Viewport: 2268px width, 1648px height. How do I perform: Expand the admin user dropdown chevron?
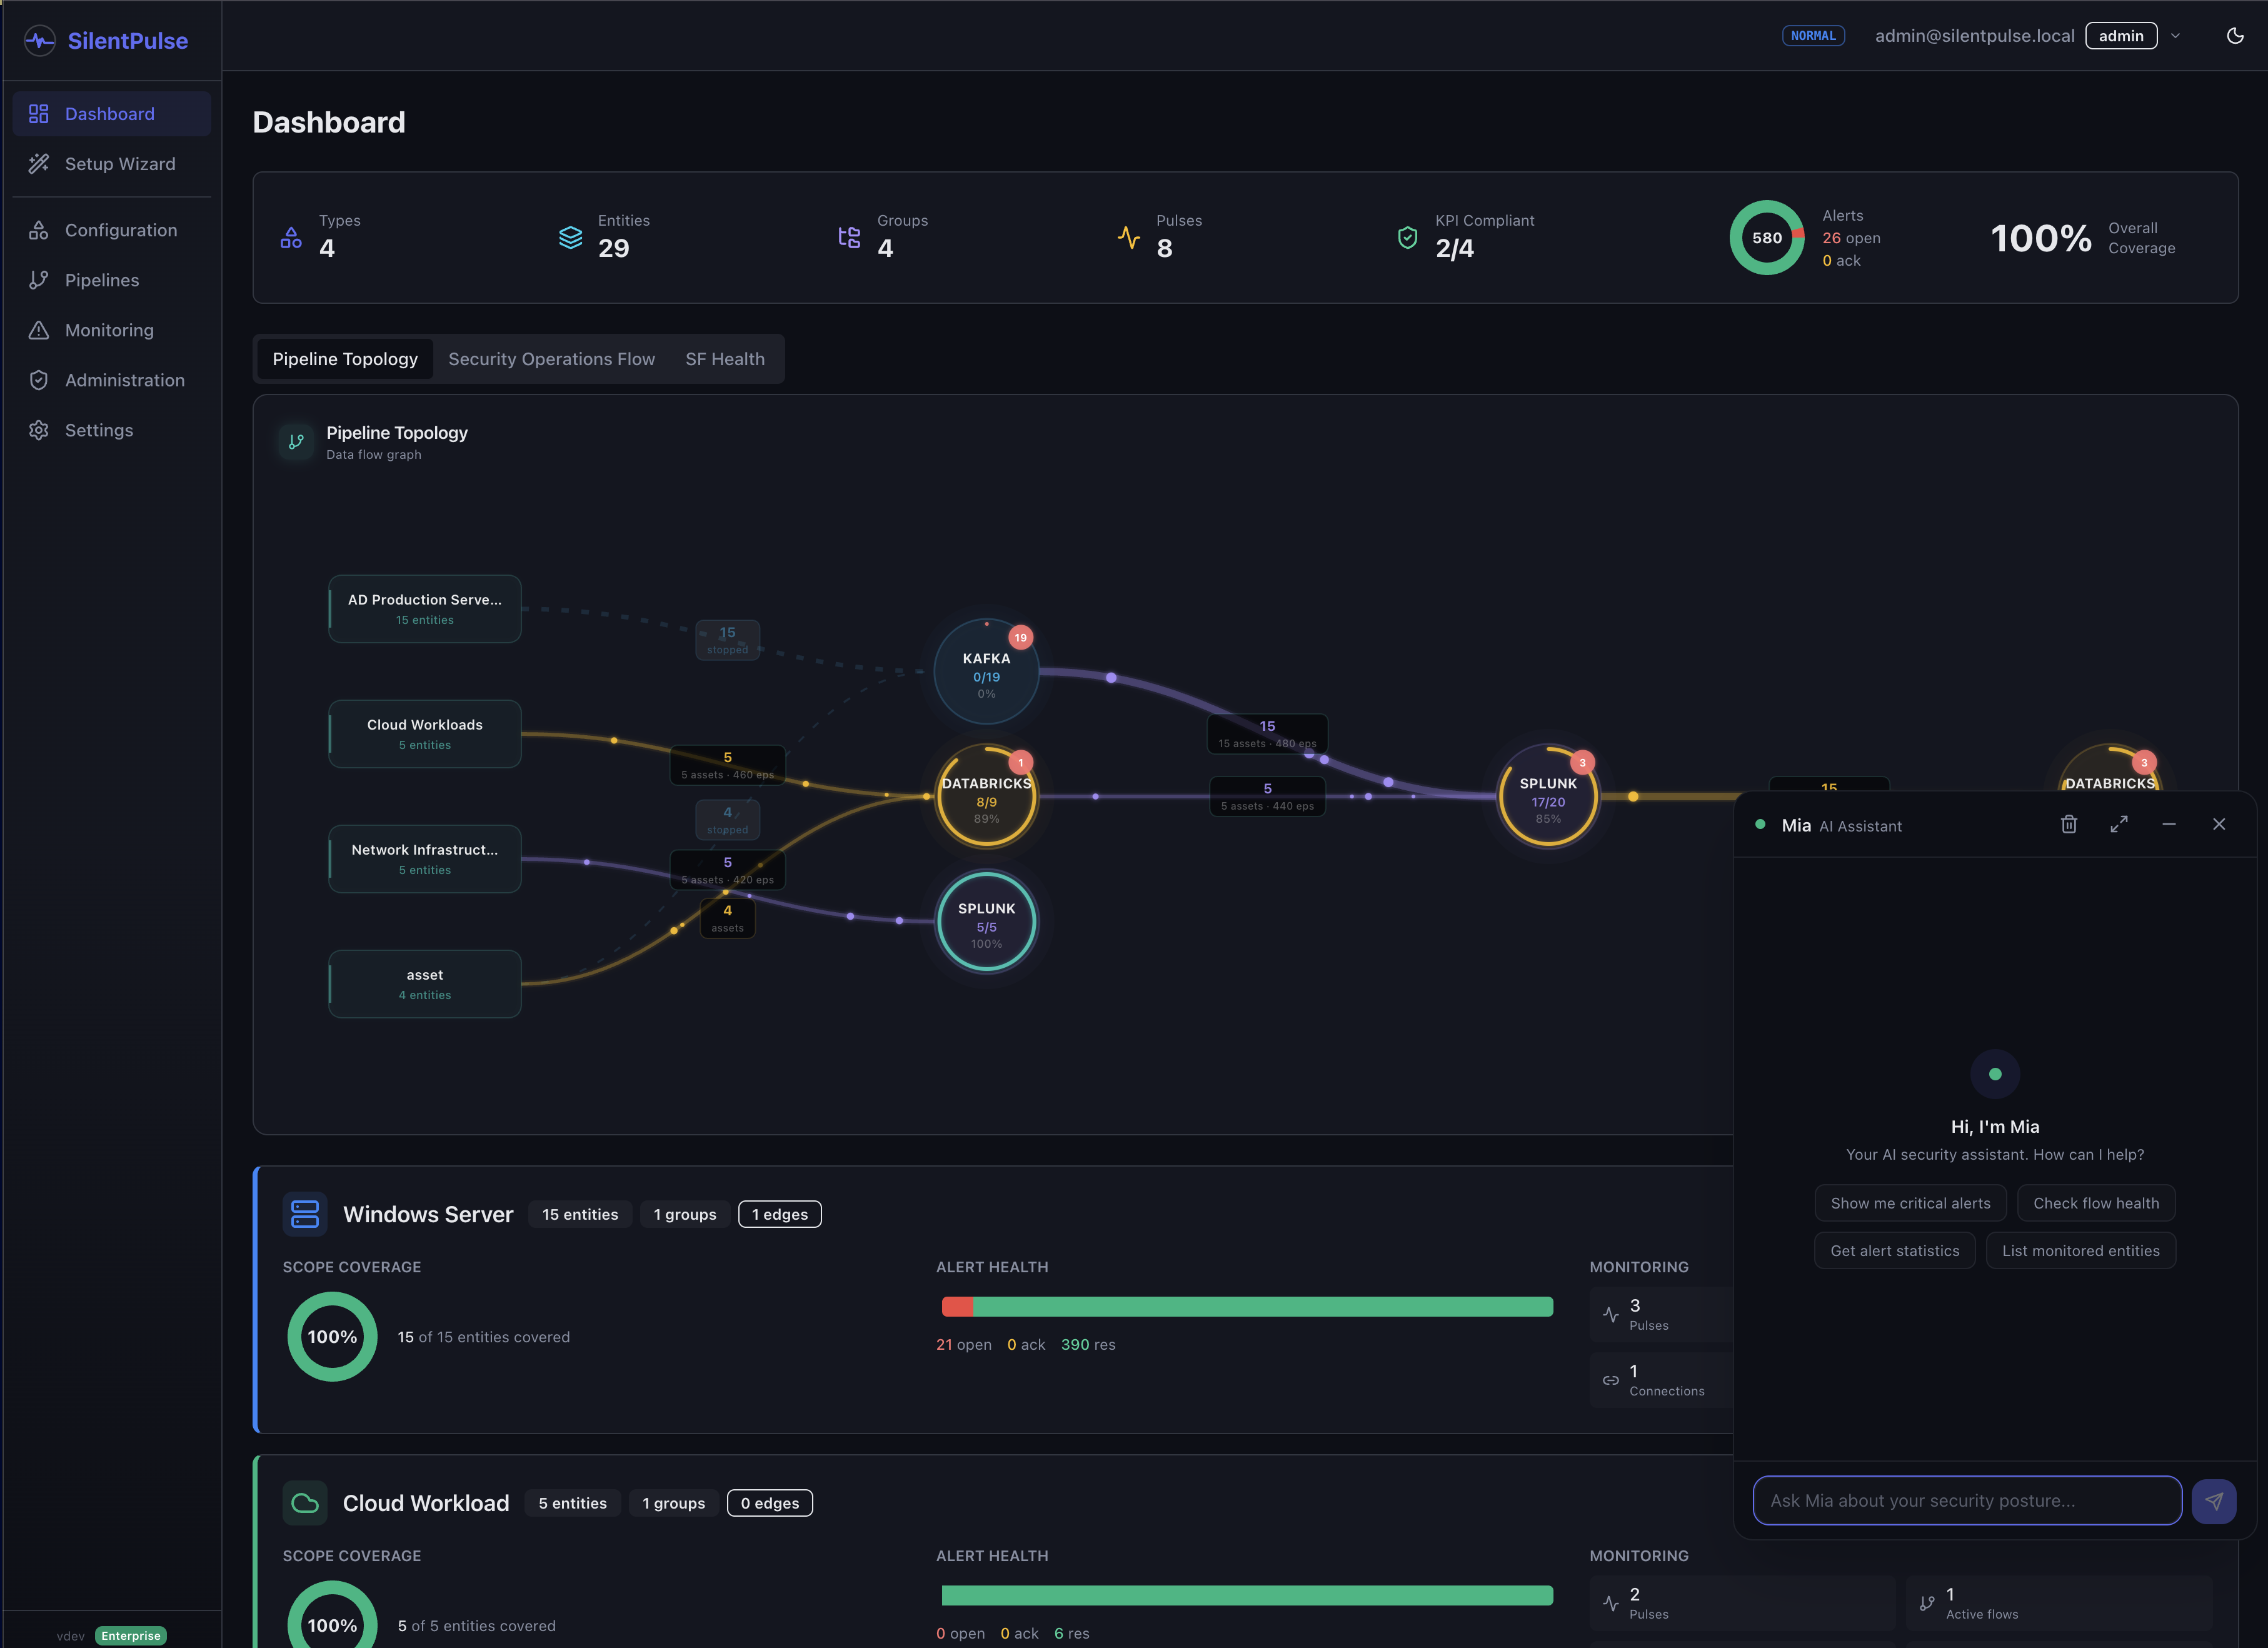point(2176,36)
